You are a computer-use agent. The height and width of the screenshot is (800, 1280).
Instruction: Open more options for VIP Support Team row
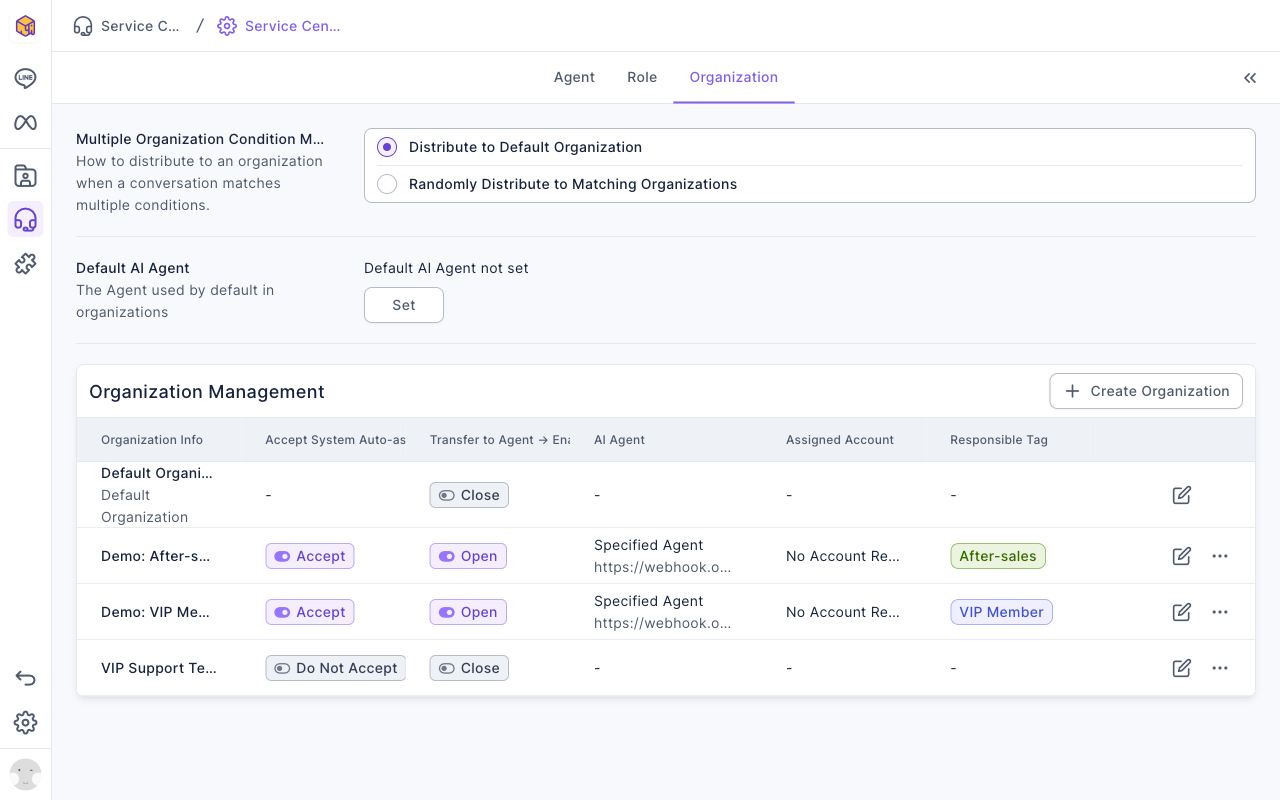coord(1220,668)
